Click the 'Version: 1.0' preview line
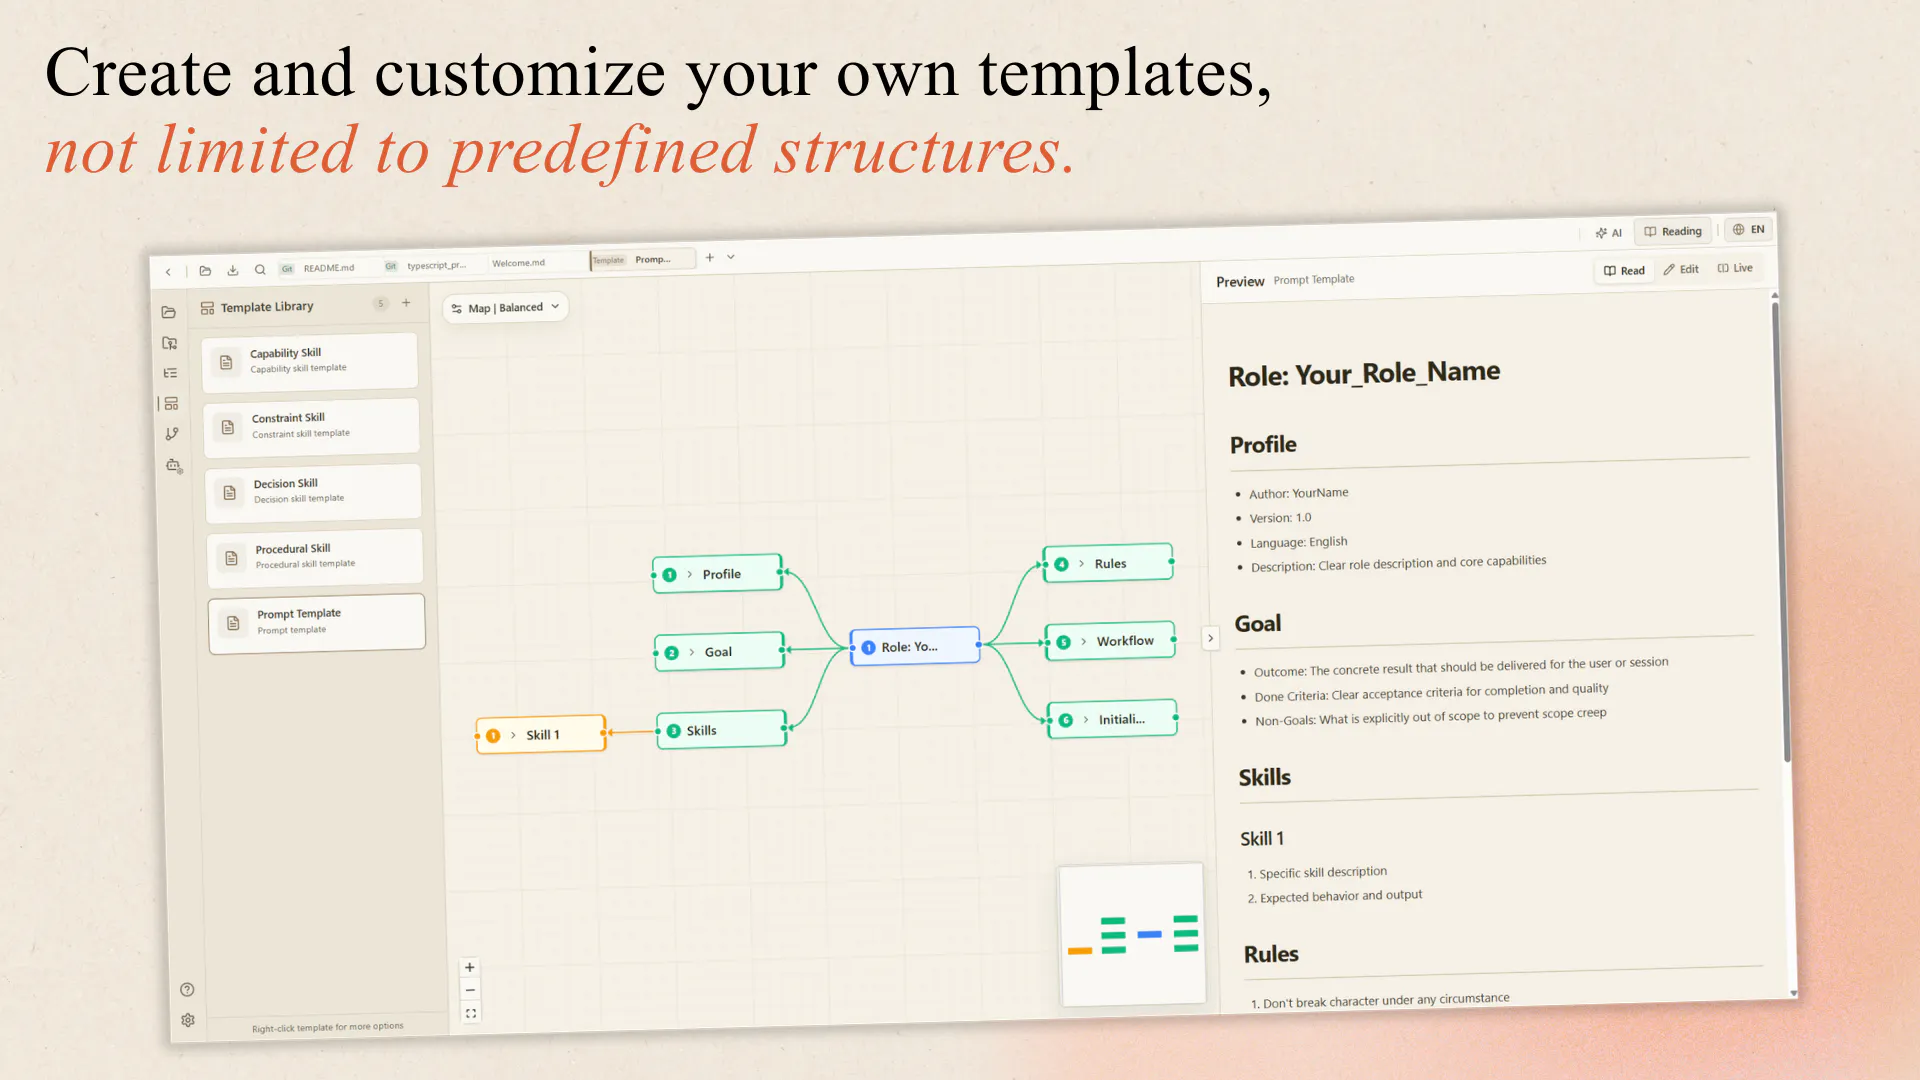 pyautogui.click(x=1280, y=518)
